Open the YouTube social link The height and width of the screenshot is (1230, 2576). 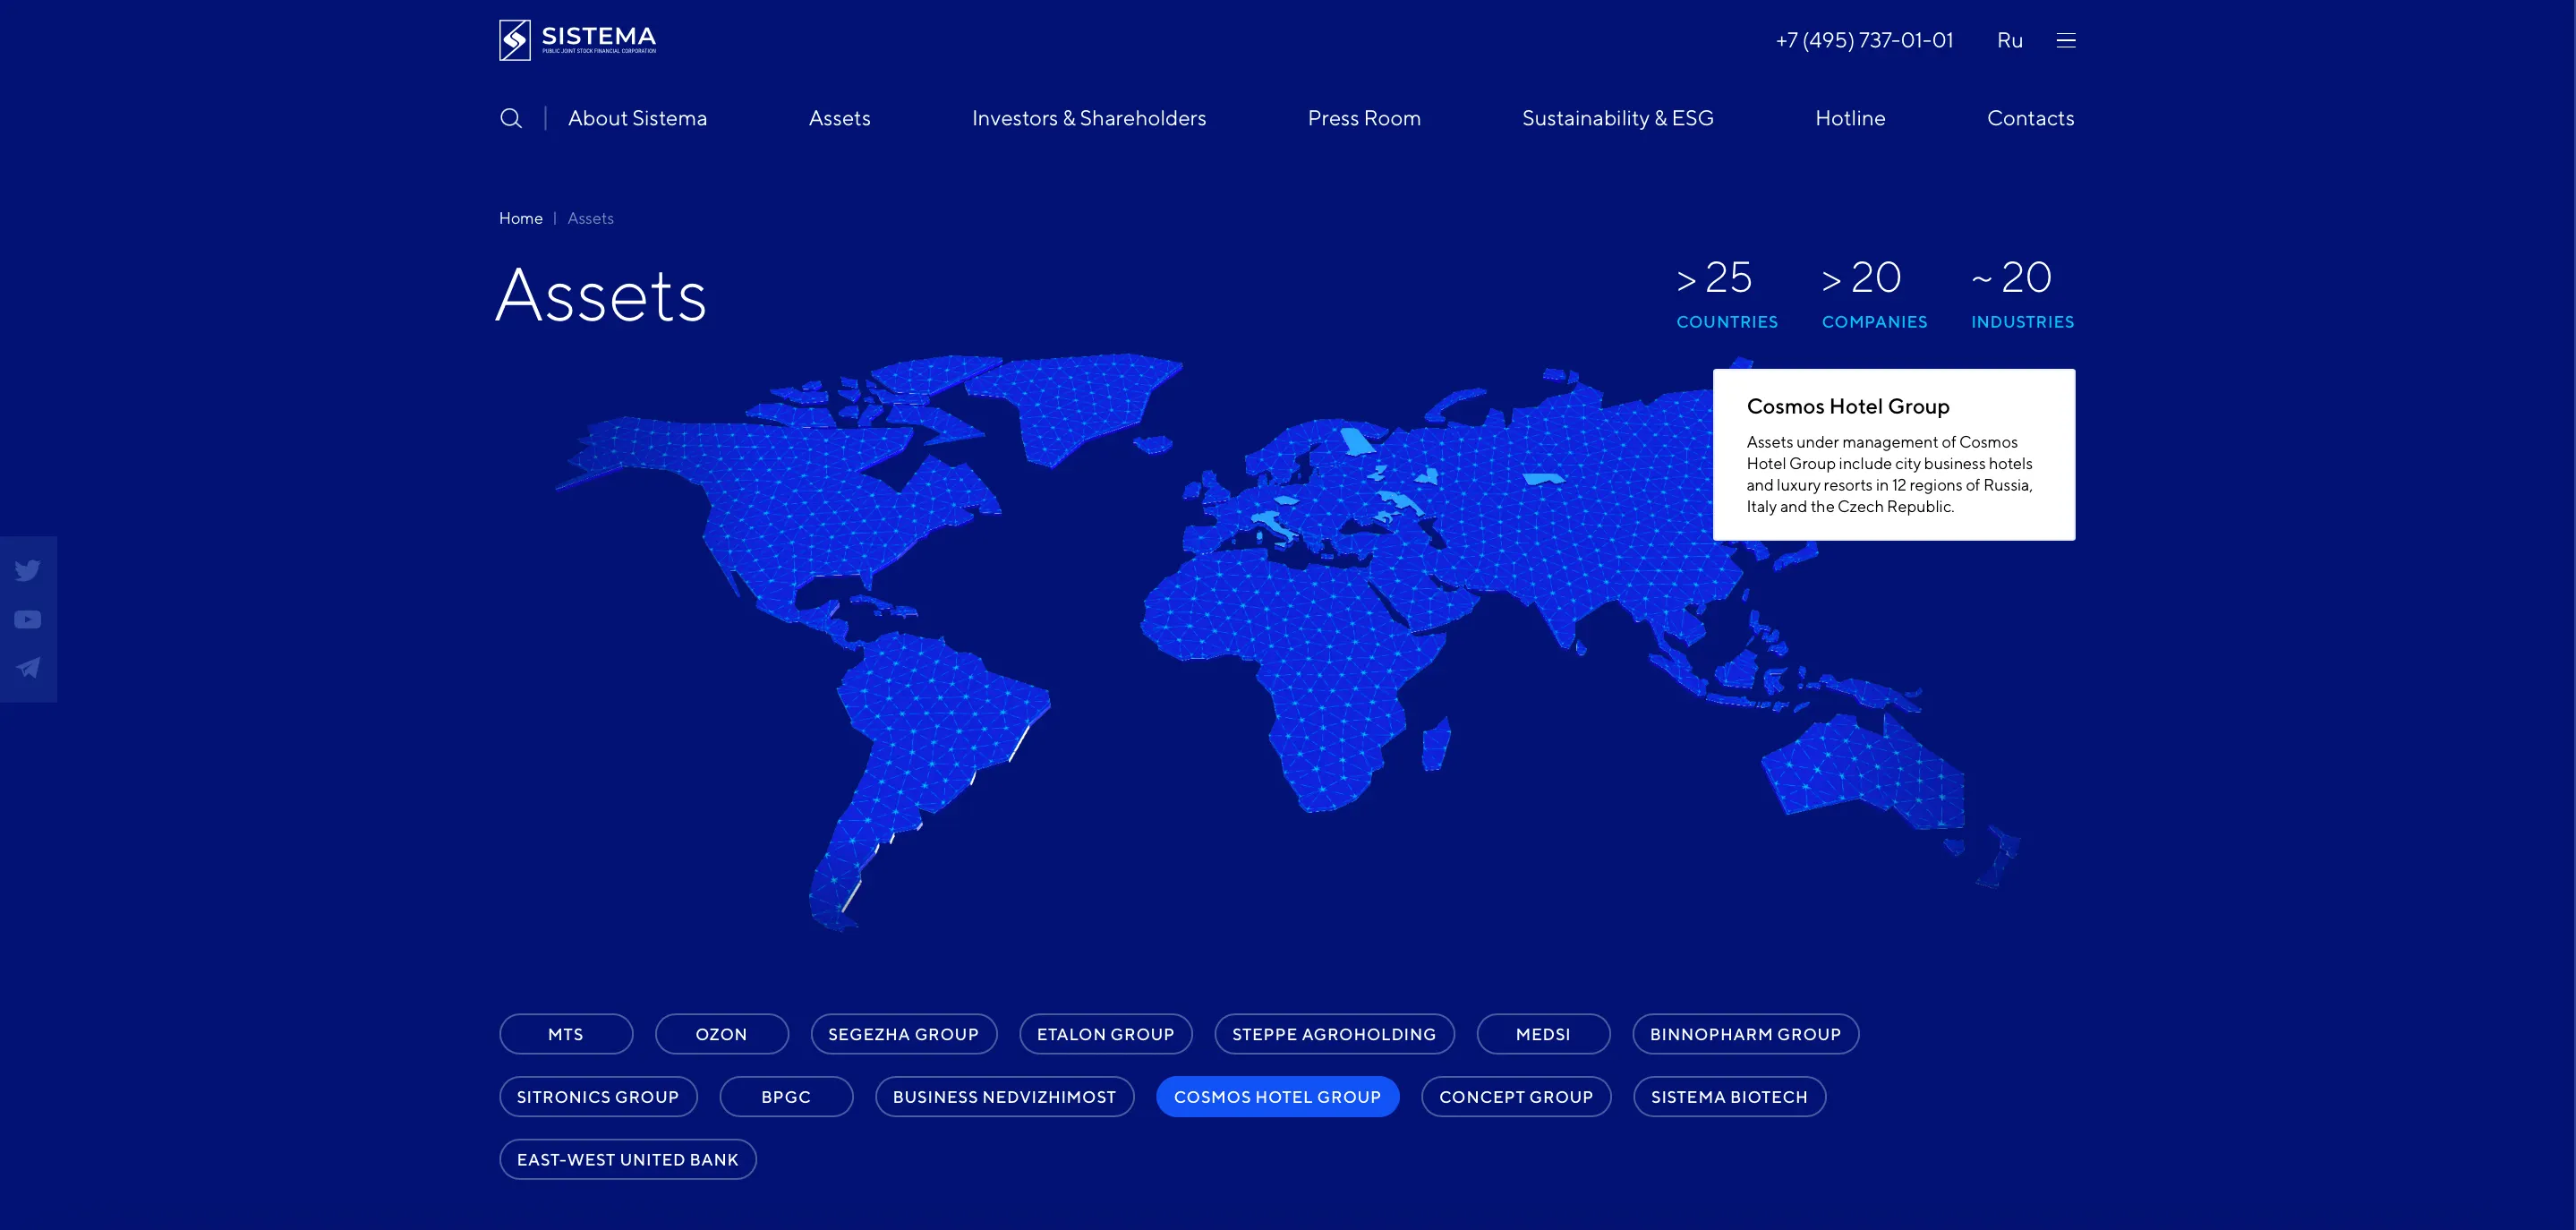click(x=28, y=620)
